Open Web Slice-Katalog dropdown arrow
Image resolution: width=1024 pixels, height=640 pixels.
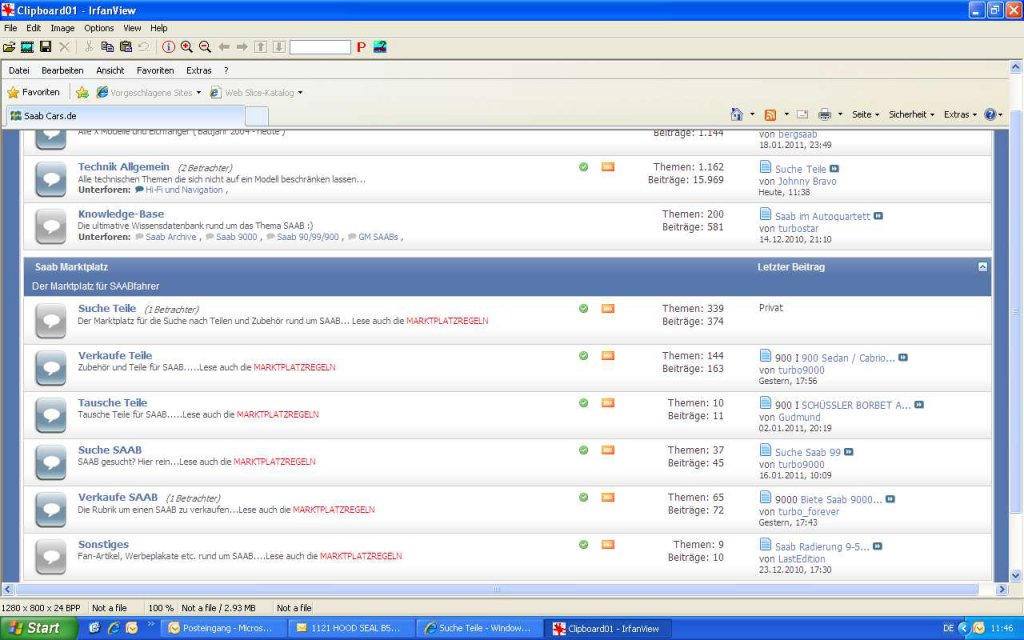tap(300, 93)
